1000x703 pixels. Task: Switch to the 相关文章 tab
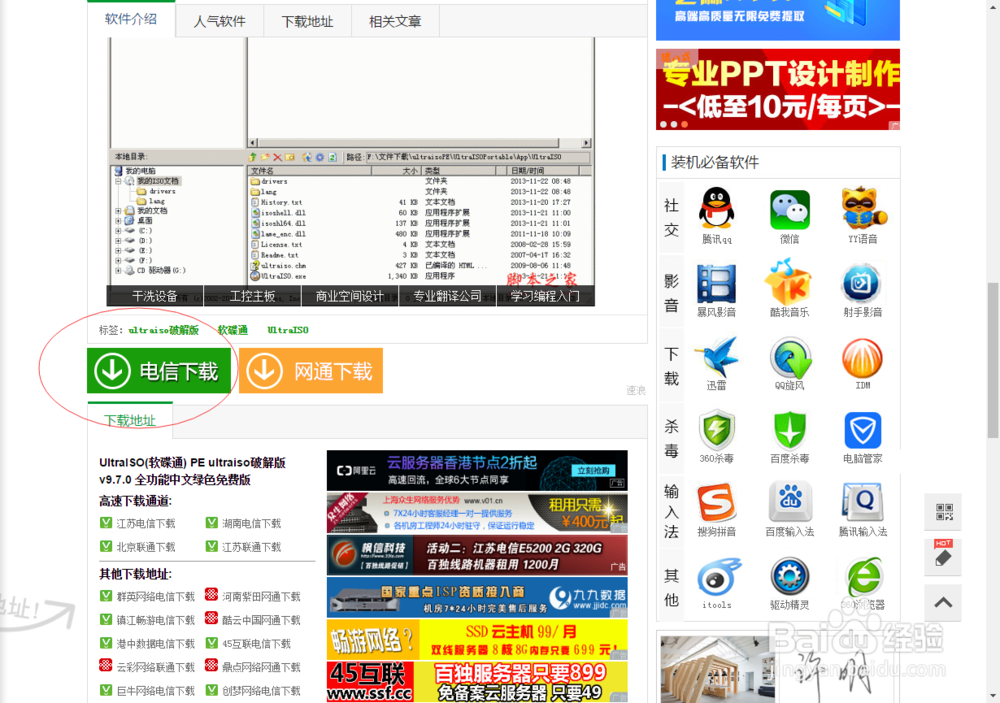coord(395,21)
